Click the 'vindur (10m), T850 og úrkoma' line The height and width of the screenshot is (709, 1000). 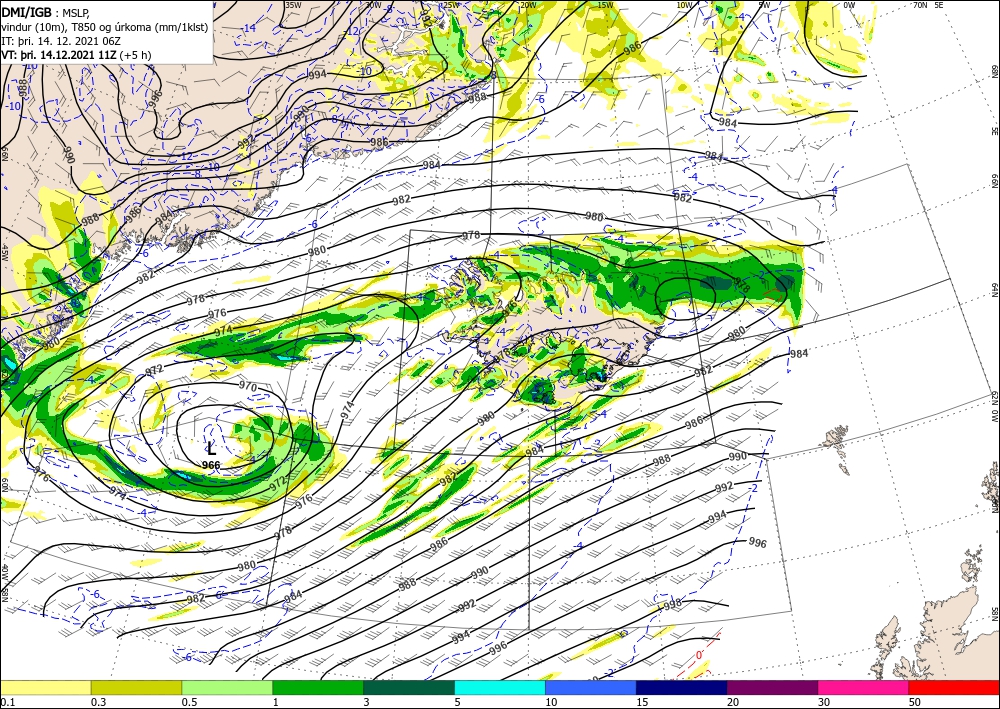104,27
